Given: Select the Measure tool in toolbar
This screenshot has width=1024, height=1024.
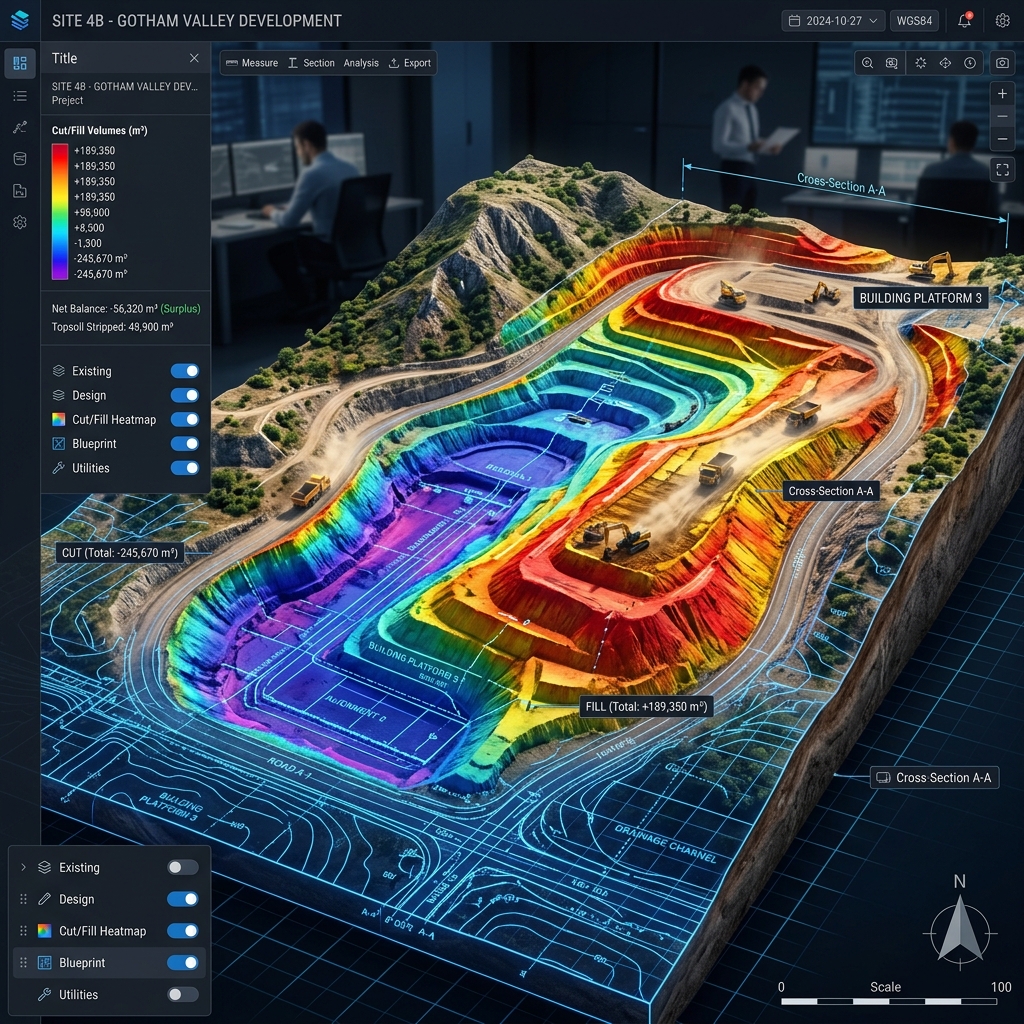Looking at the screenshot, I should [252, 63].
